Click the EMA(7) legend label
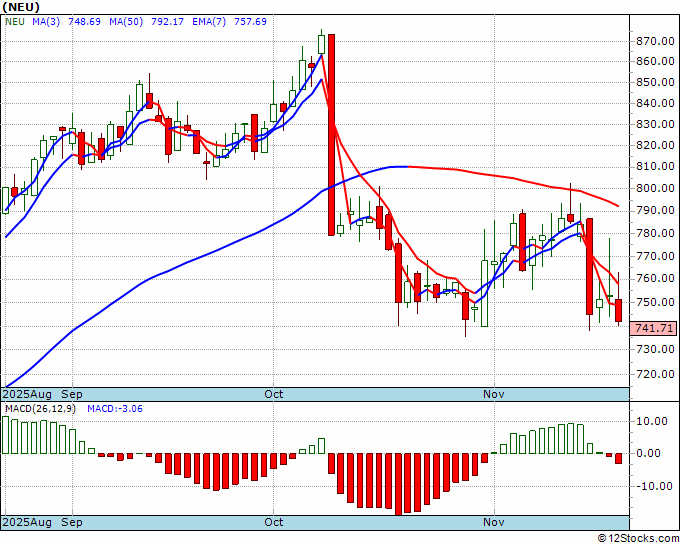The width and height of the screenshot is (680, 546). pyautogui.click(x=209, y=22)
